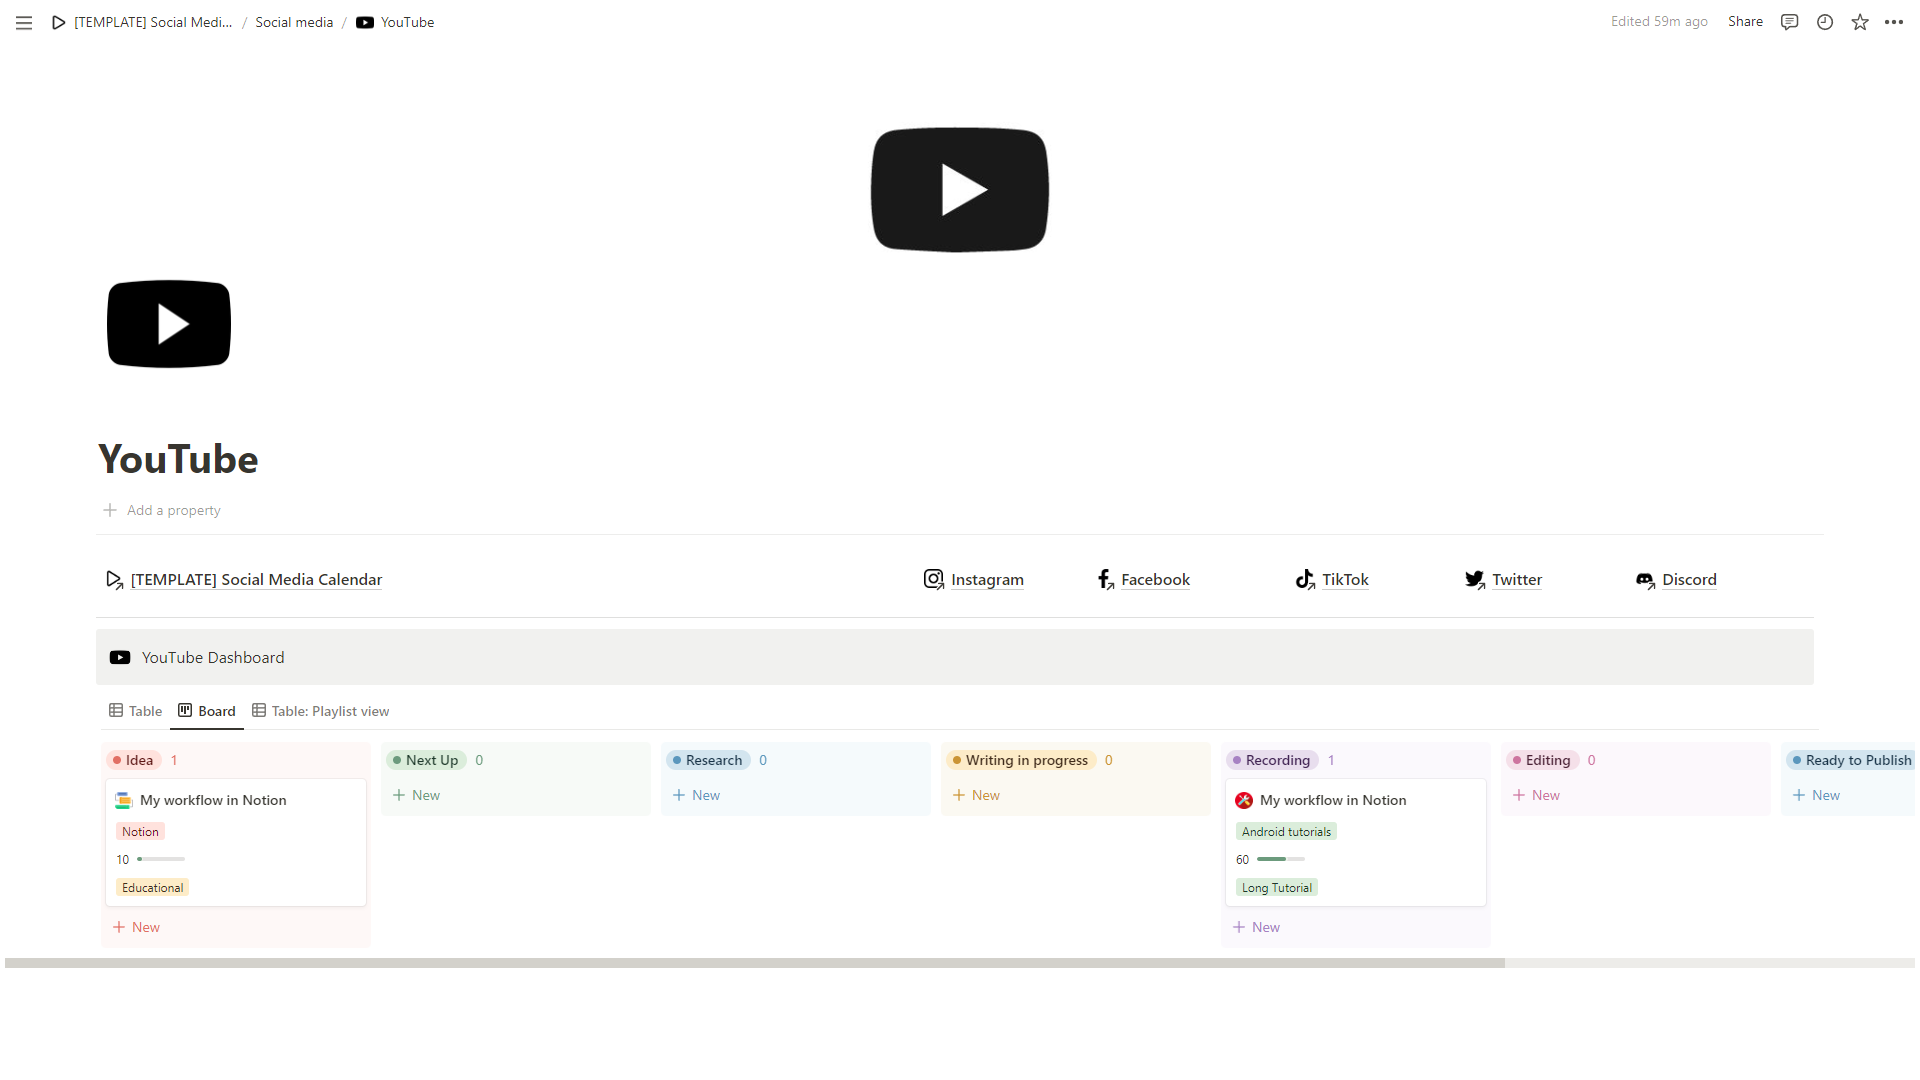
Task: Click the Idea card's page icon
Action: point(124,800)
